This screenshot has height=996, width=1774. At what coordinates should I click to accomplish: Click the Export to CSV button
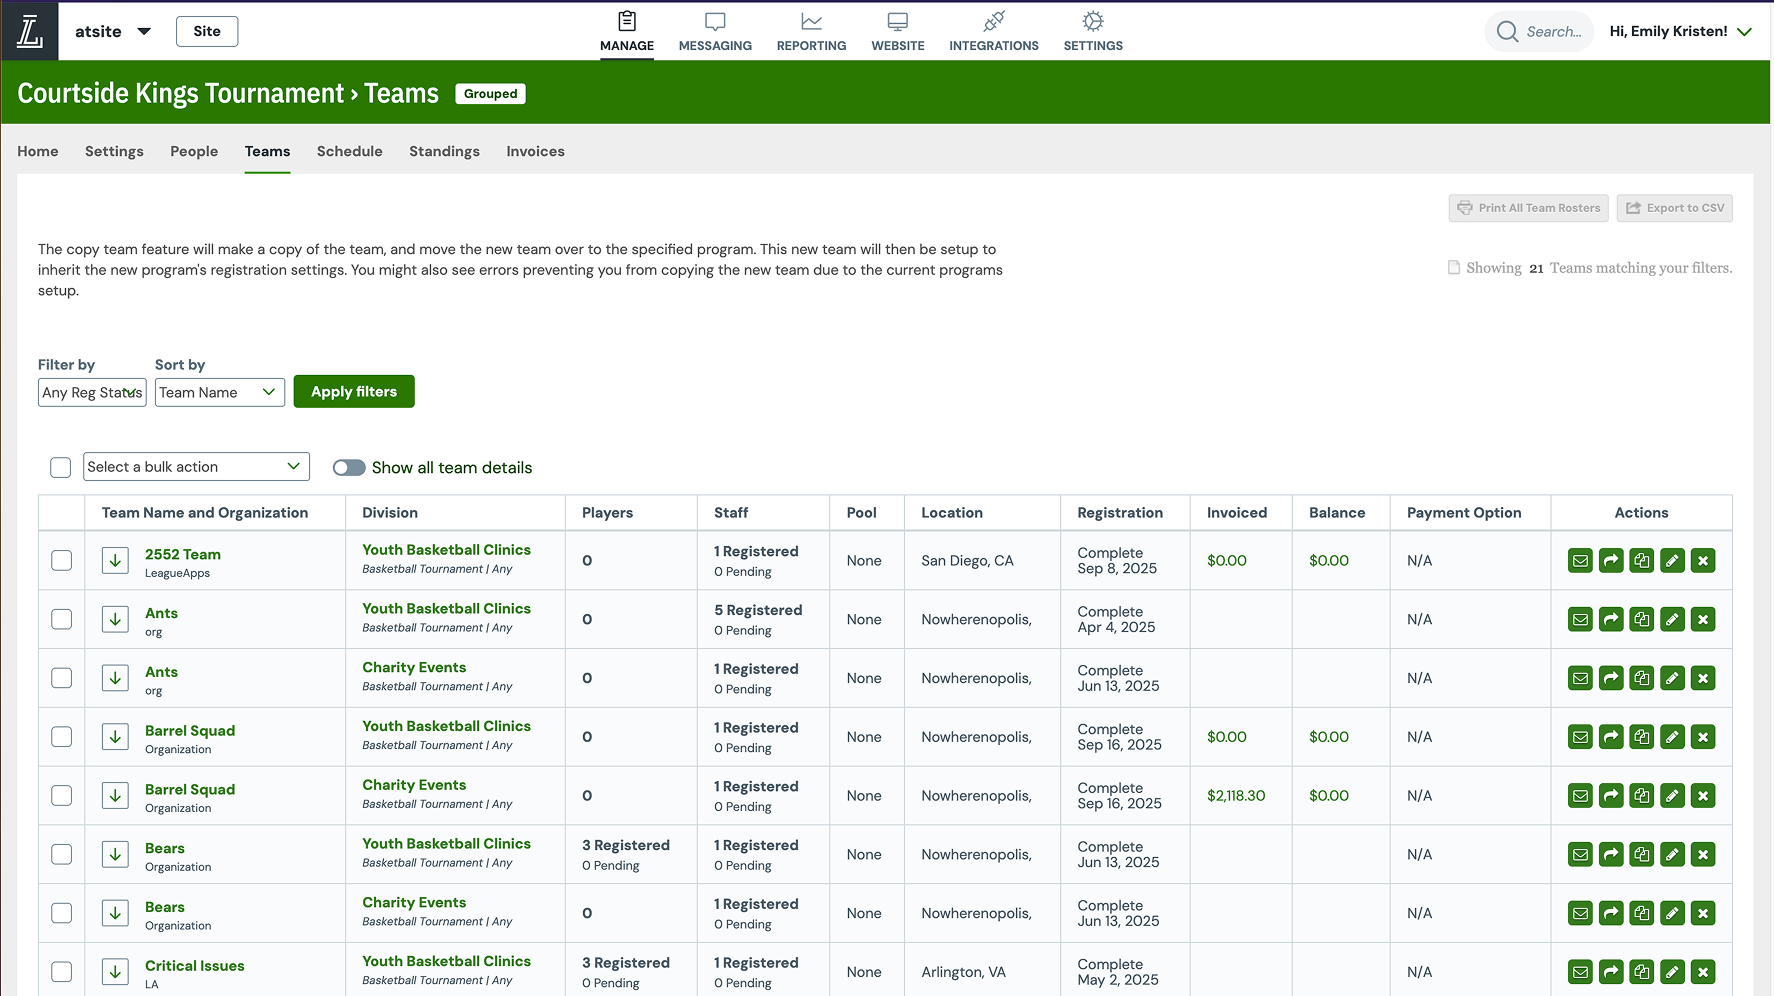(x=1674, y=208)
